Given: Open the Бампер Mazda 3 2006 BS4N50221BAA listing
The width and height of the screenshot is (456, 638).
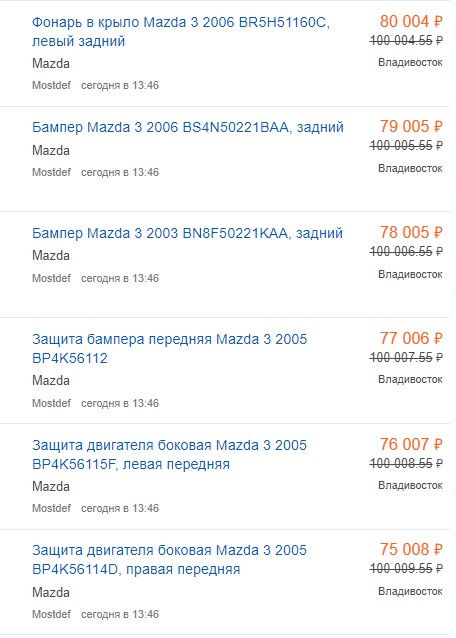Looking at the screenshot, I should pyautogui.click(x=188, y=127).
